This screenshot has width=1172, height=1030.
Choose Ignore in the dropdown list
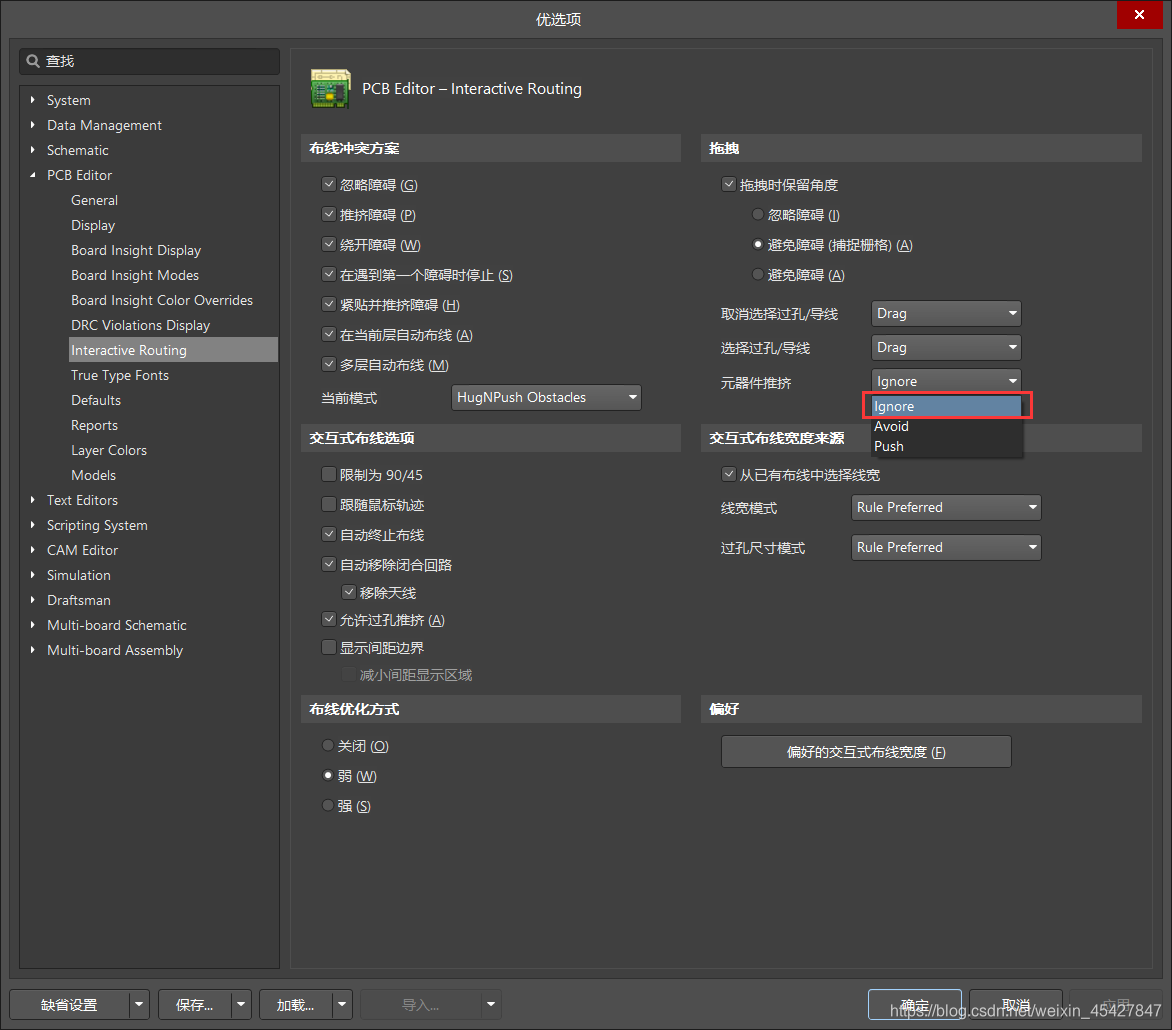click(946, 406)
